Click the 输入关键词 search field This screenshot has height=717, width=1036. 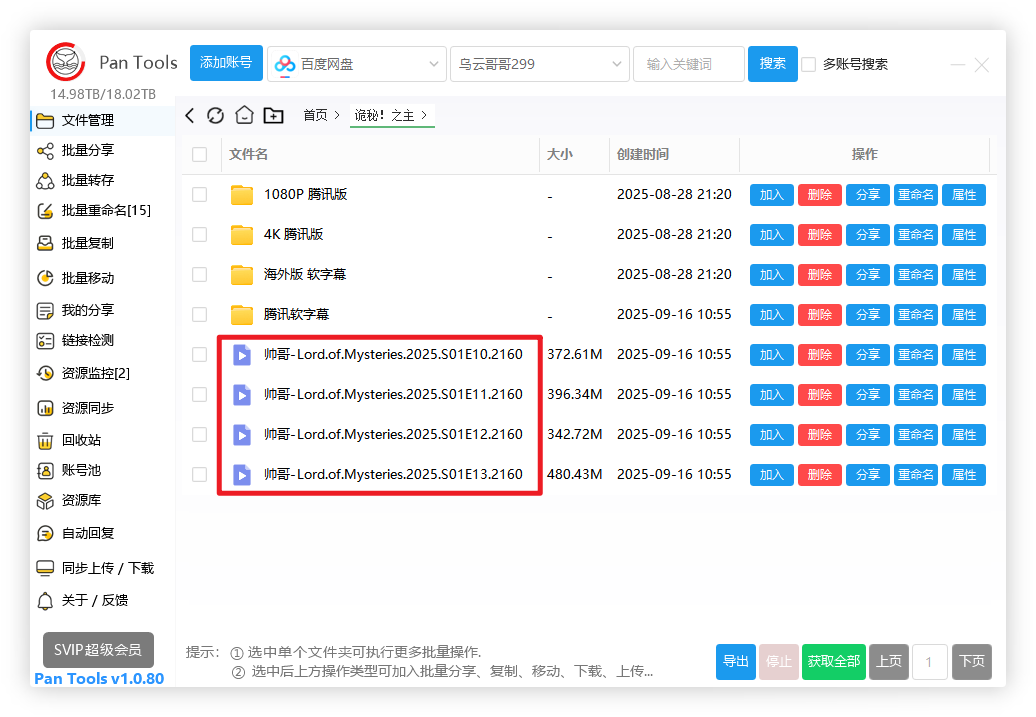pyautogui.click(x=688, y=64)
